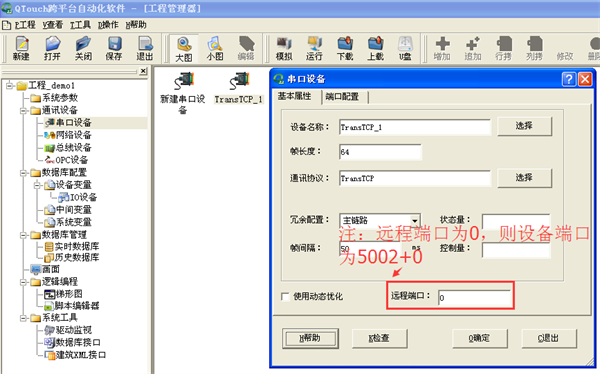600x374 pixels.
Task: Open the 工具 menu
Action: click(80, 25)
